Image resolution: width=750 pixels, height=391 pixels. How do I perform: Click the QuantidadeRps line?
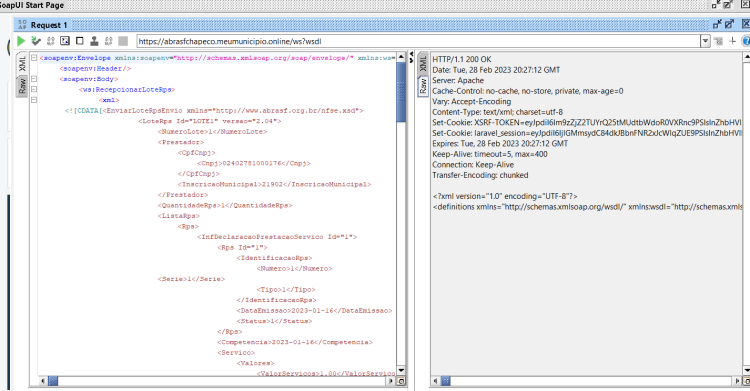coord(225,205)
